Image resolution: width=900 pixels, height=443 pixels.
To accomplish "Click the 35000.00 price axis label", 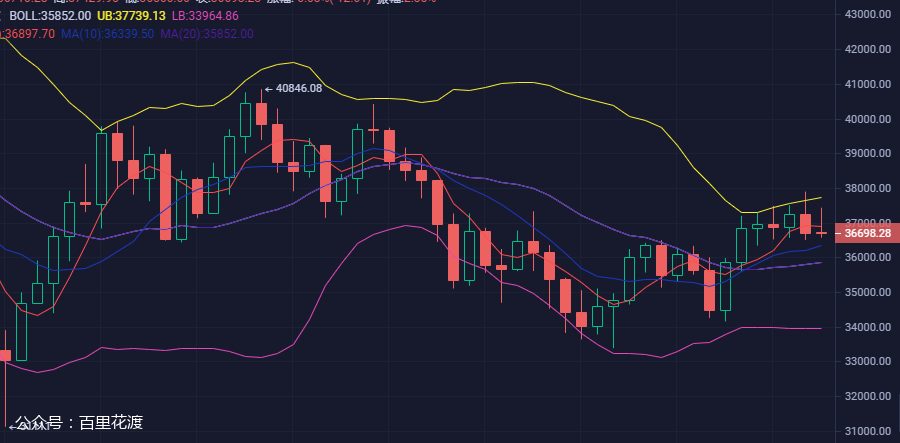I will point(868,293).
